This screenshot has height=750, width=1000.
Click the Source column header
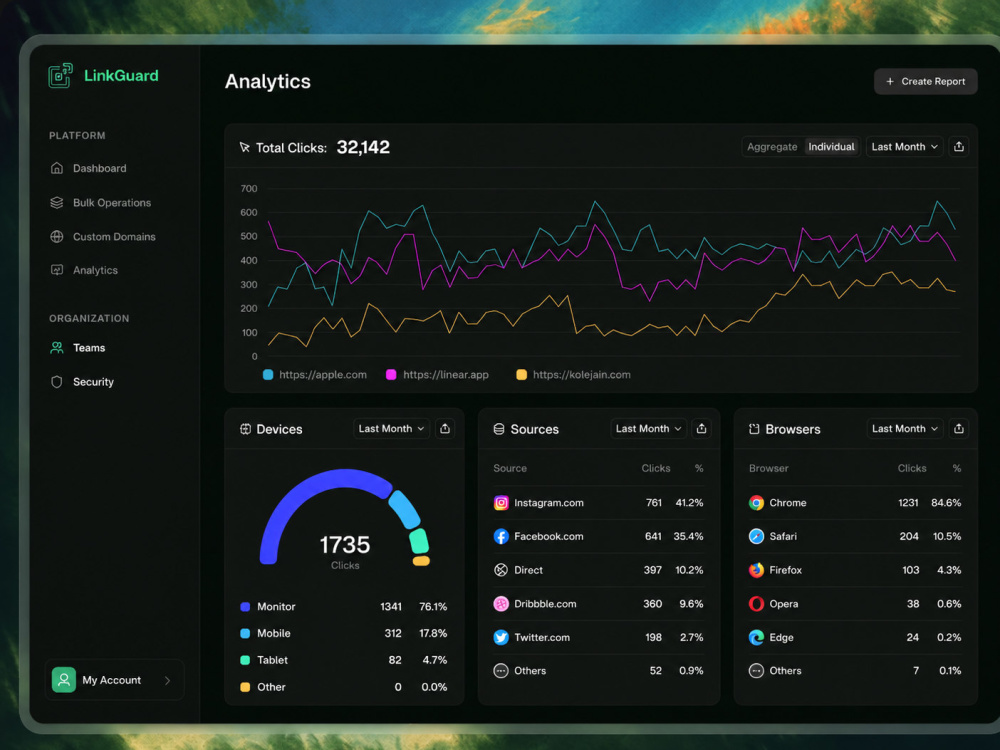pyautogui.click(x=510, y=469)
